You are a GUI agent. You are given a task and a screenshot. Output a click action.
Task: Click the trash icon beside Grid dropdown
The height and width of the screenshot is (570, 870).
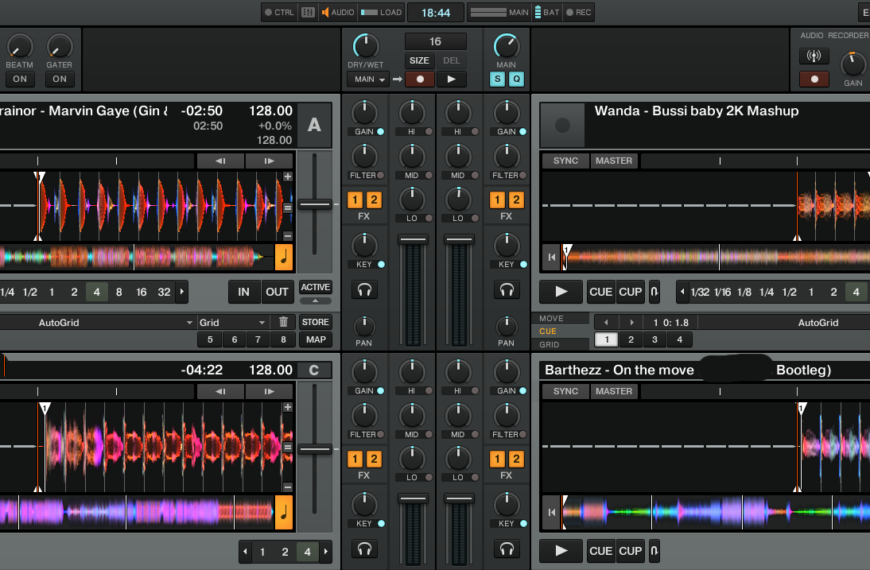coord(283,322)
